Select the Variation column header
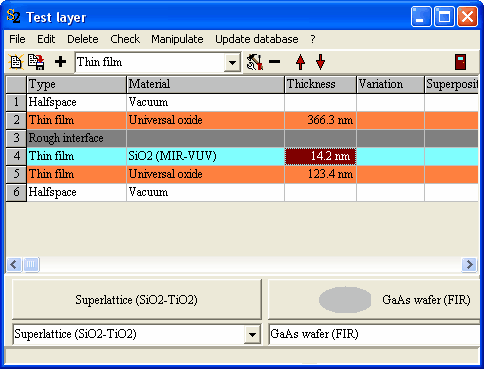Screen dimensions: 484x369 [391, 84]
